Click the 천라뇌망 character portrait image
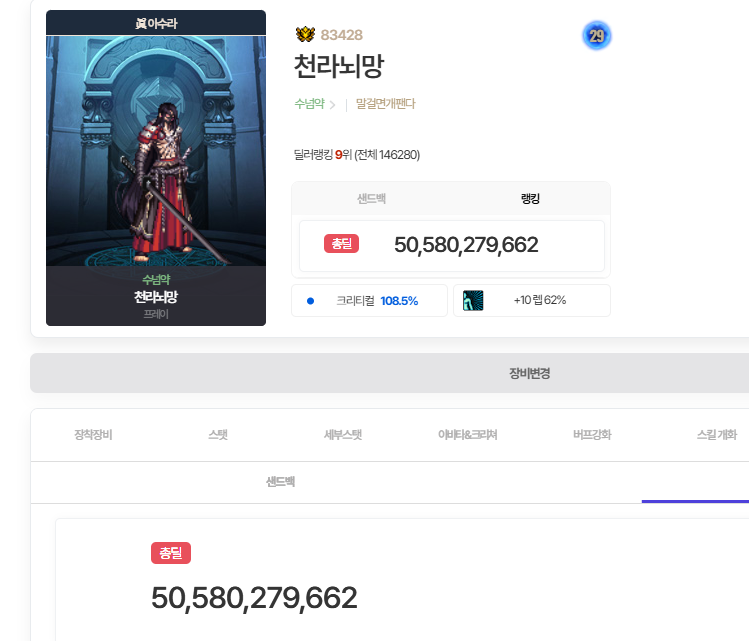Screen dimensions: 749x641 (x=156, y=150)
